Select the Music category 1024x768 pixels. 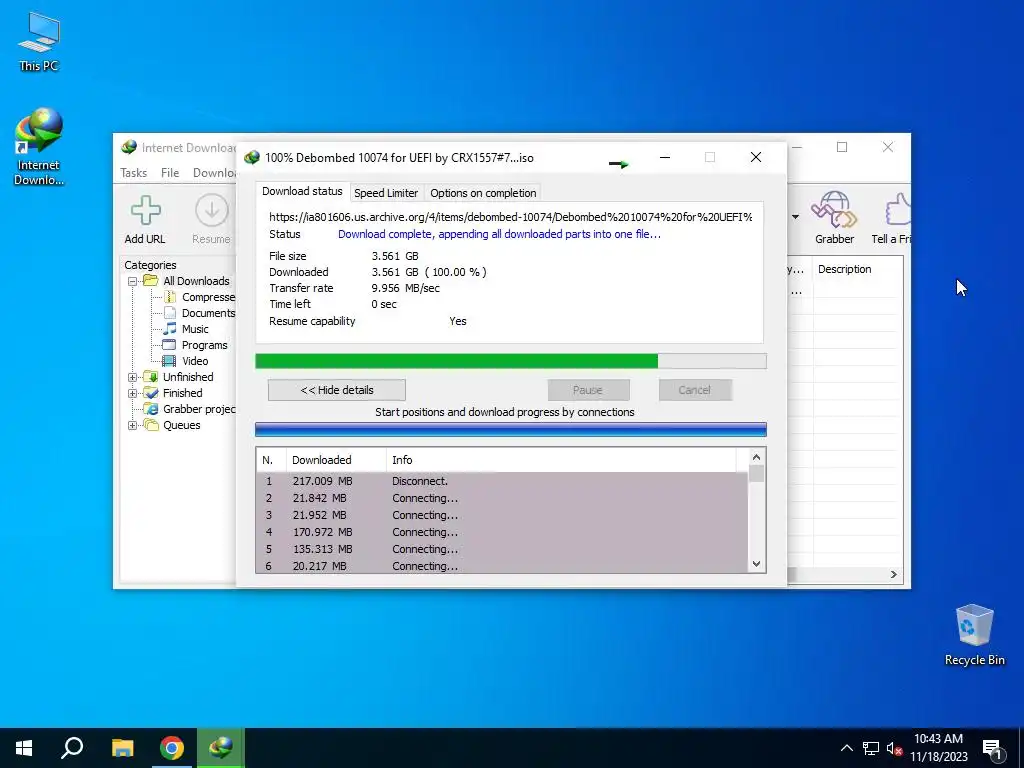click(195, 329)
